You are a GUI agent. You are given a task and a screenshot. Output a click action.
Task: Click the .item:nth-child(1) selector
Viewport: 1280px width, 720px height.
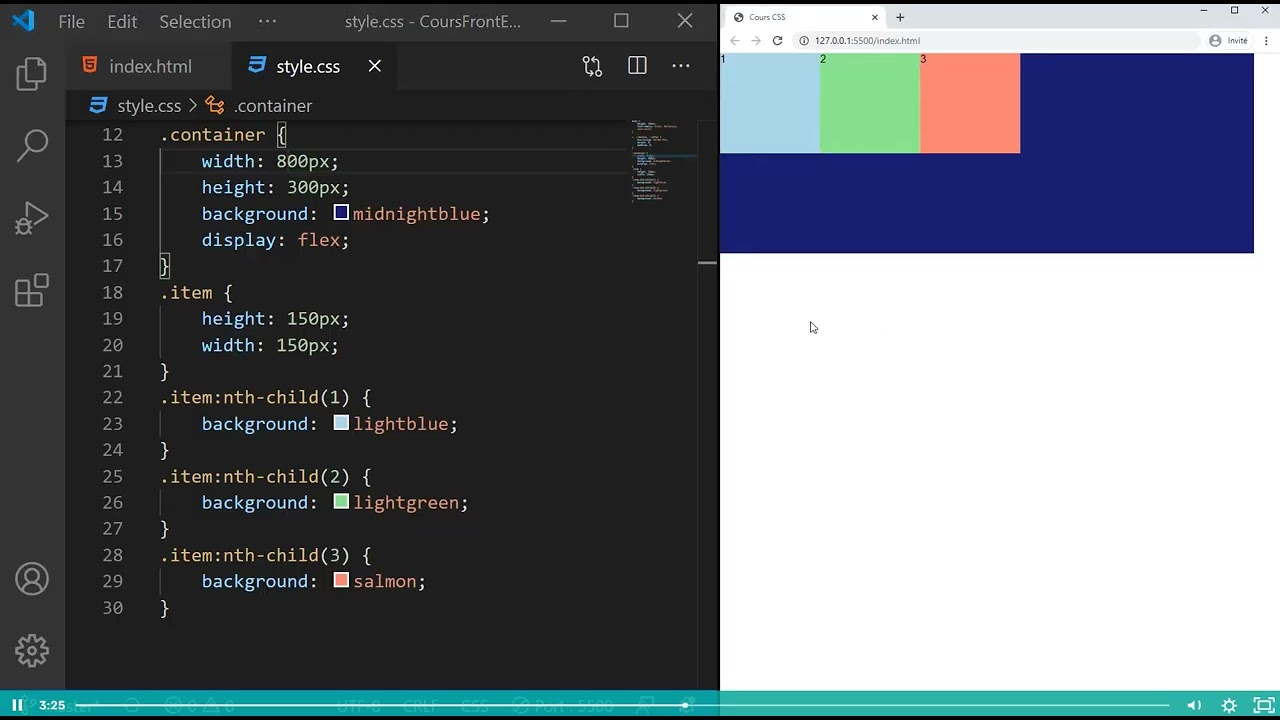click(255, 397)
